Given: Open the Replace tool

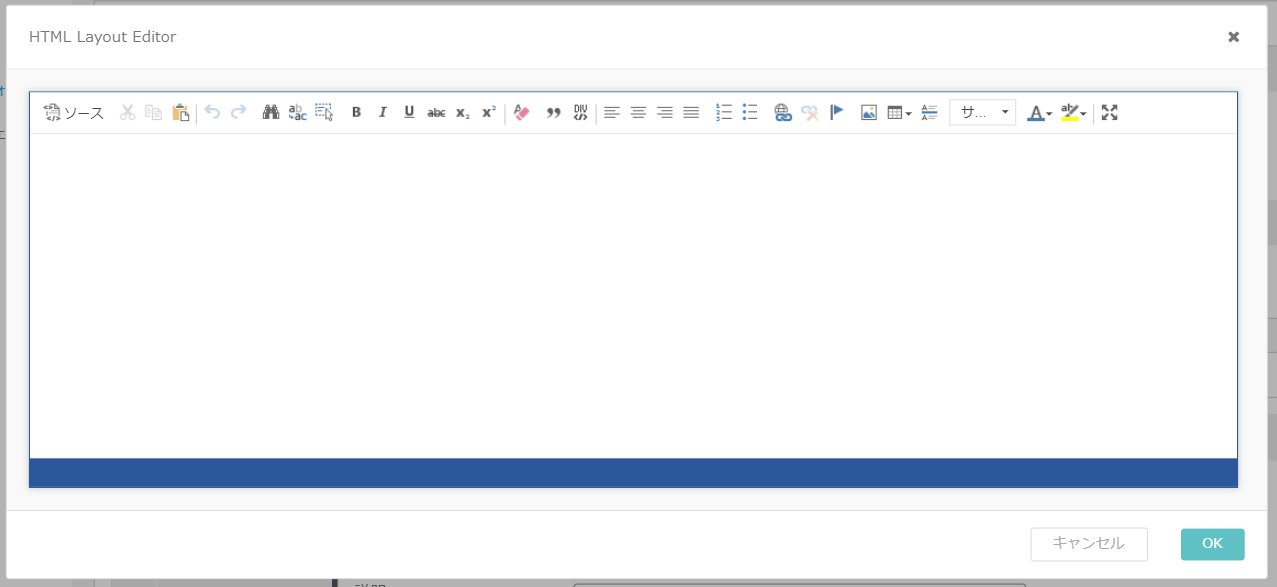Looking at the screenshot, I should (x=297, y=113).
